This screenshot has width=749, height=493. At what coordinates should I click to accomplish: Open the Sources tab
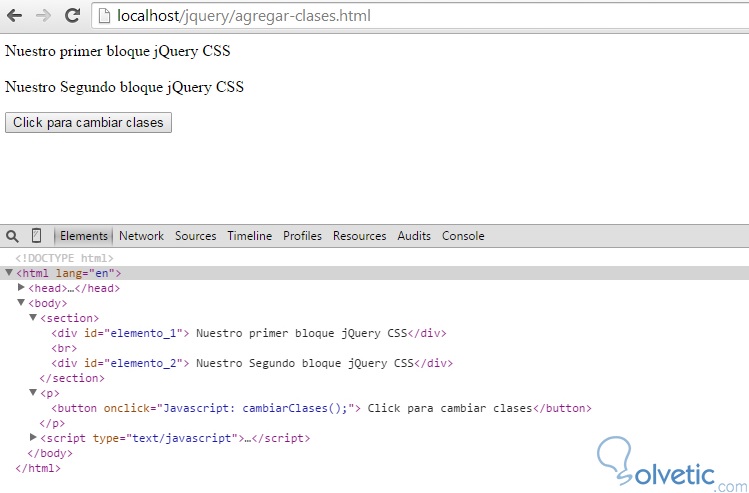point(195,236)
